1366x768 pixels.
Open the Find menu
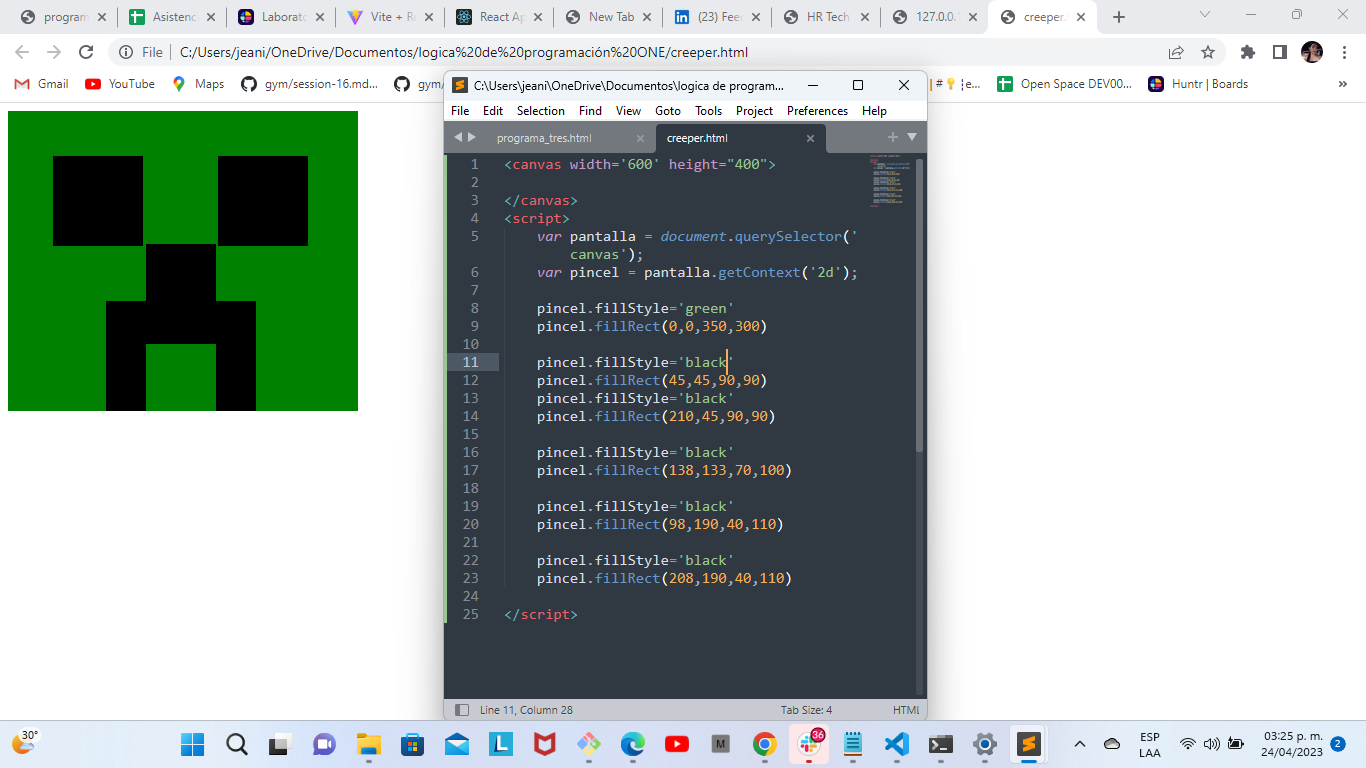point(591,111)
